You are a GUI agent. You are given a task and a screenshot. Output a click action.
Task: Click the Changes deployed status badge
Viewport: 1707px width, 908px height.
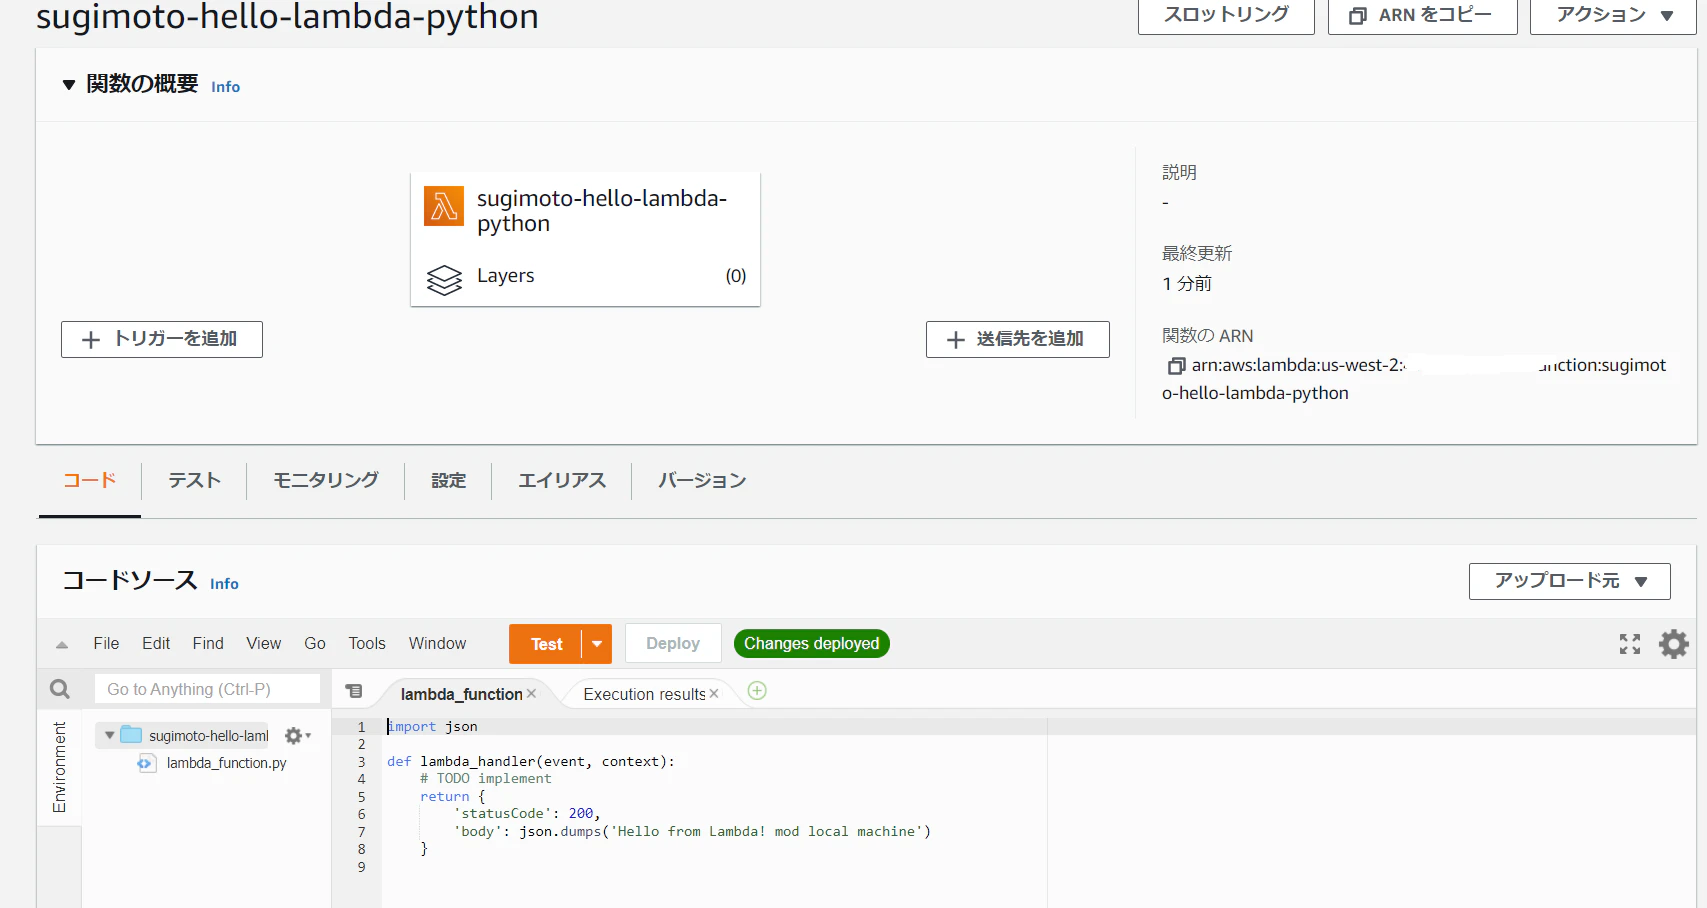click(812, 644)
